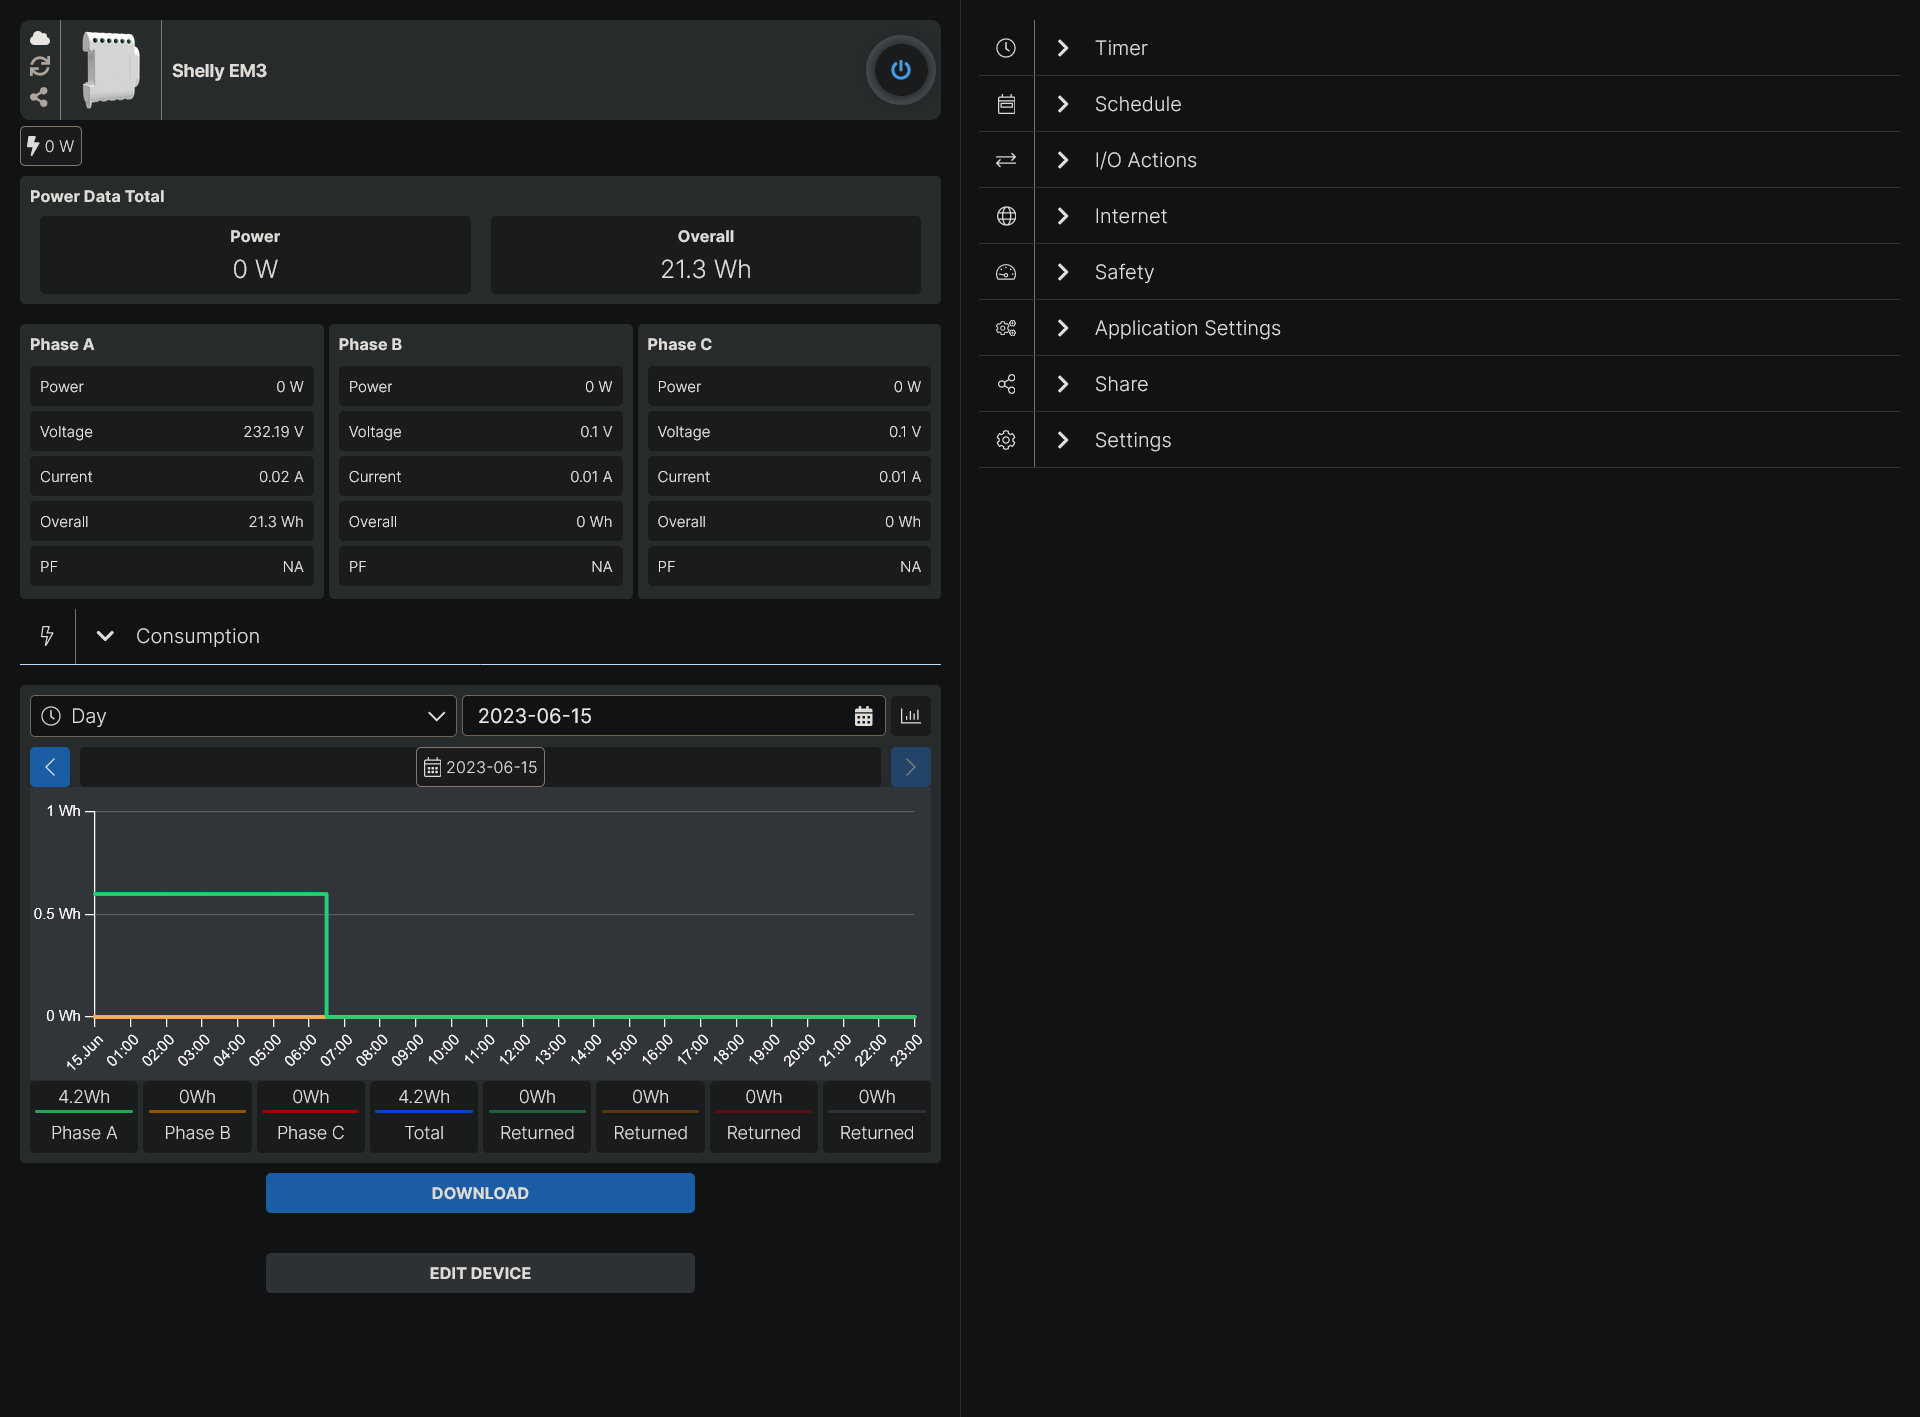Viewport: 1920px width, 1417px height.
Task: Click the Safety shield icon
Action: click(1008, 273)
